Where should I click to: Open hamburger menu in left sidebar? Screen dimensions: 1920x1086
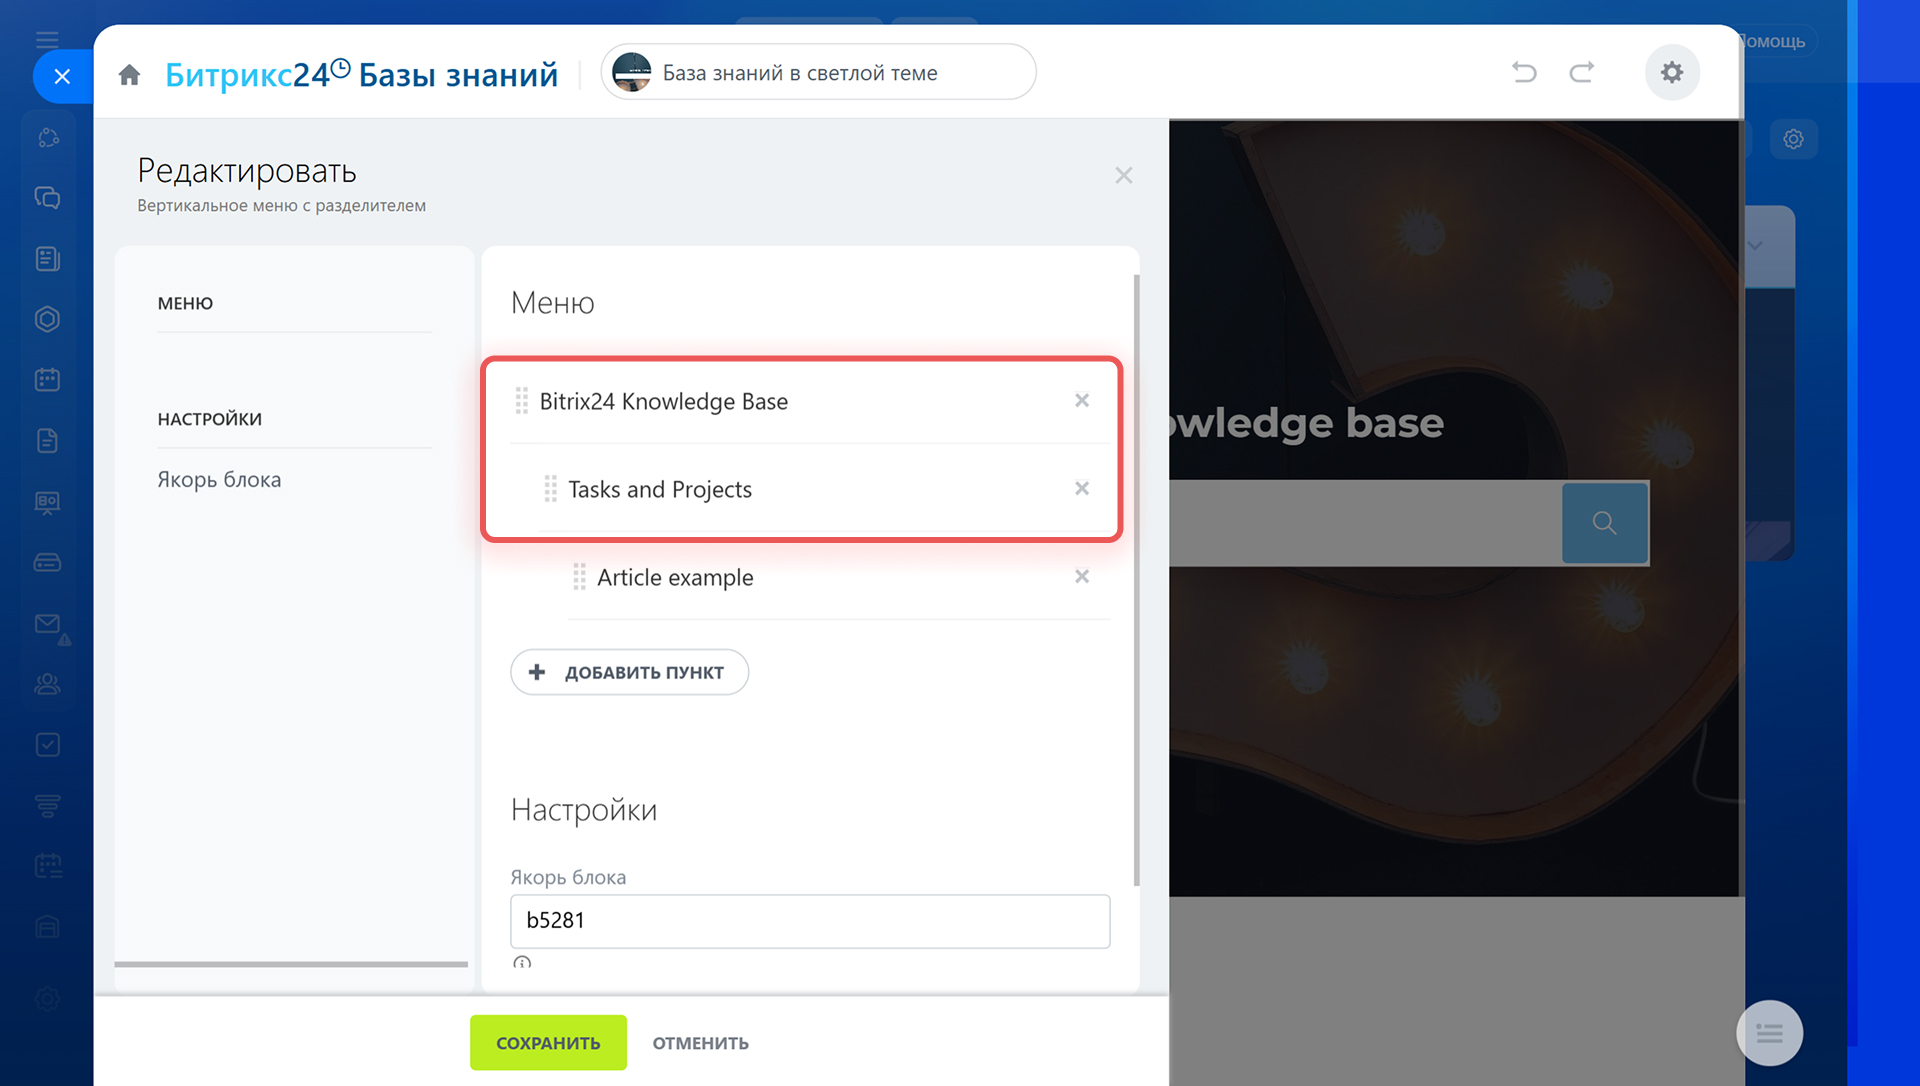[x=47, y=40]
